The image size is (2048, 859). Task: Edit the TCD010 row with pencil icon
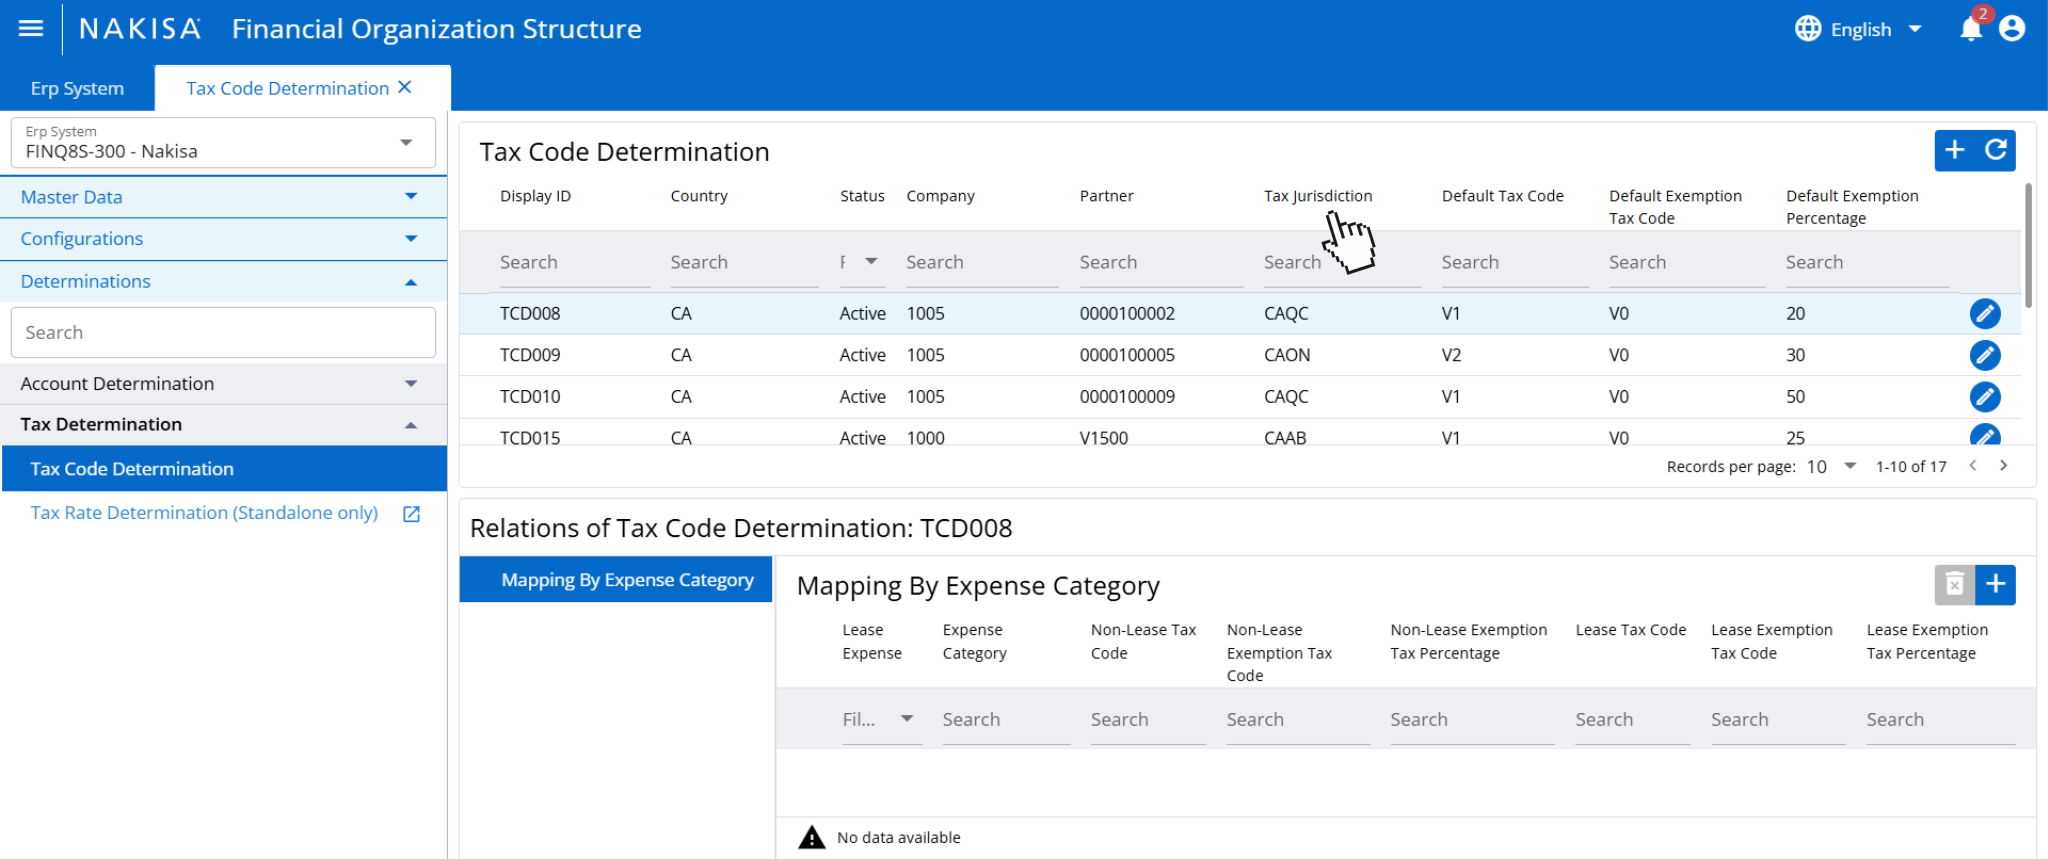[x=1984, y=397]
